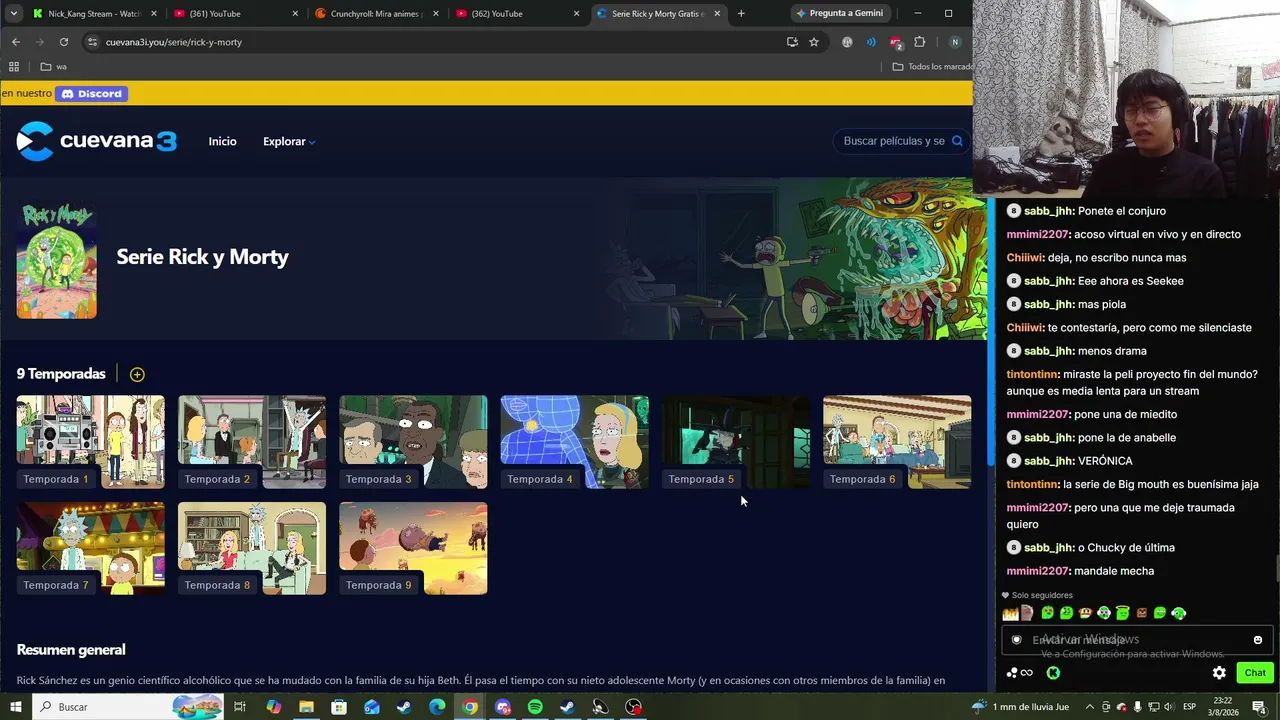The image size is (1280, 720).
Task: Open Todos los marcadores folder
Action: 932,67
